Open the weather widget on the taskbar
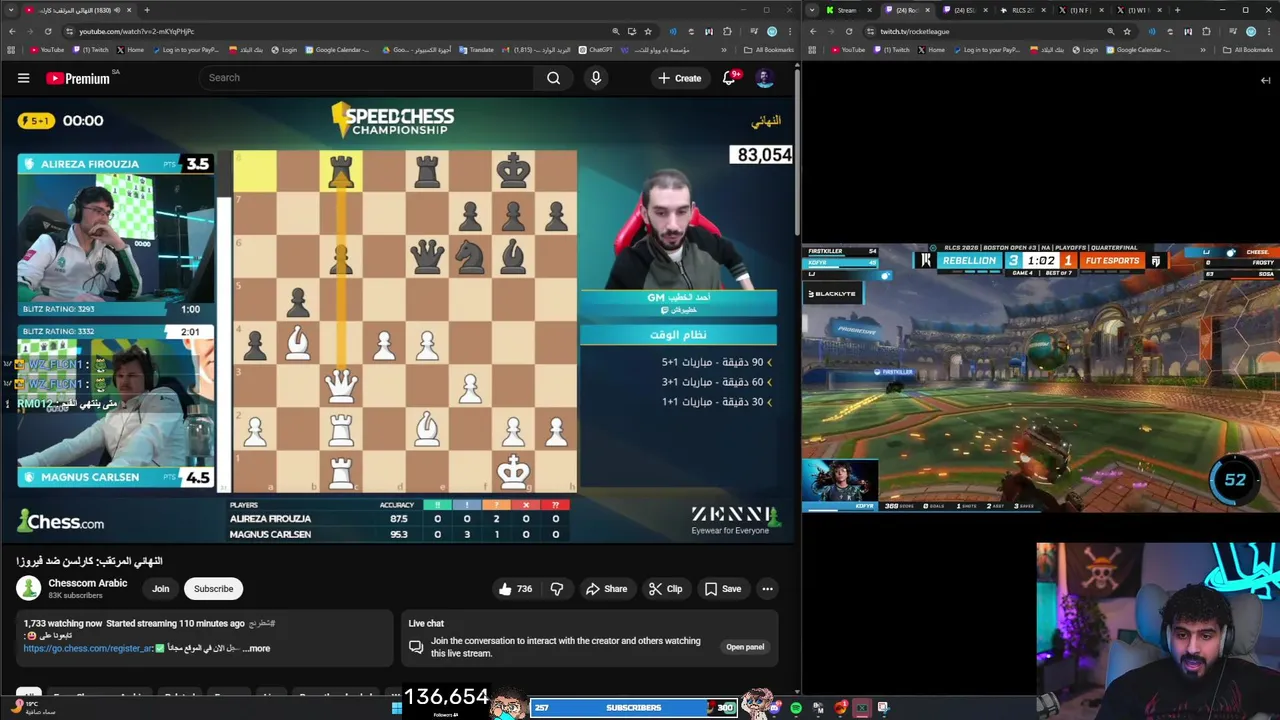The width and height of the screenshot is (1280, 720). coord(33,708)
